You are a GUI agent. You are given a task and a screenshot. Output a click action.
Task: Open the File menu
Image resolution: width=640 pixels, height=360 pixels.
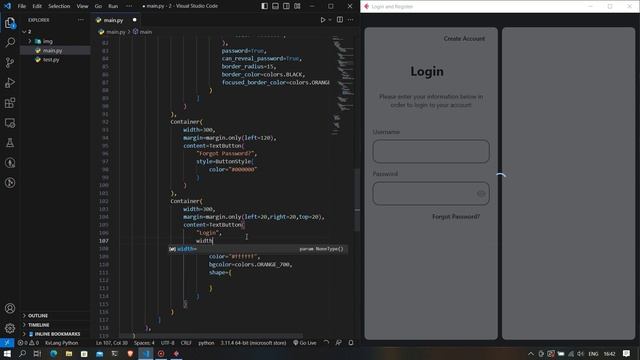click(22, 6)
